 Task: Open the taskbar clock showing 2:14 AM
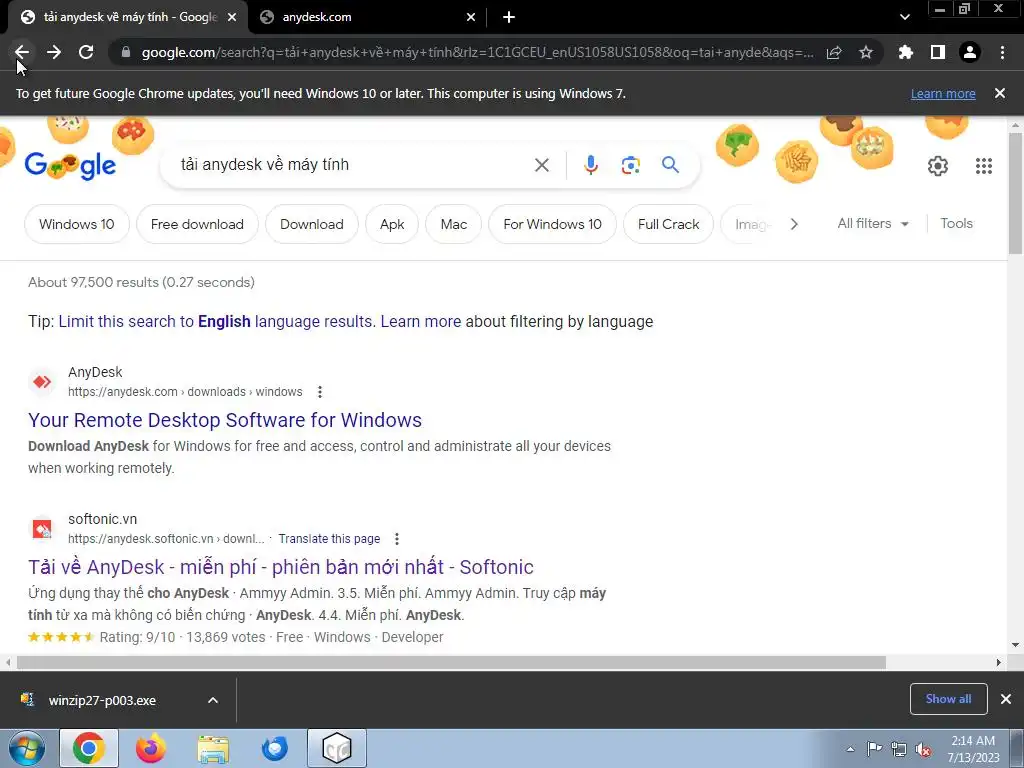coord(973,749)
